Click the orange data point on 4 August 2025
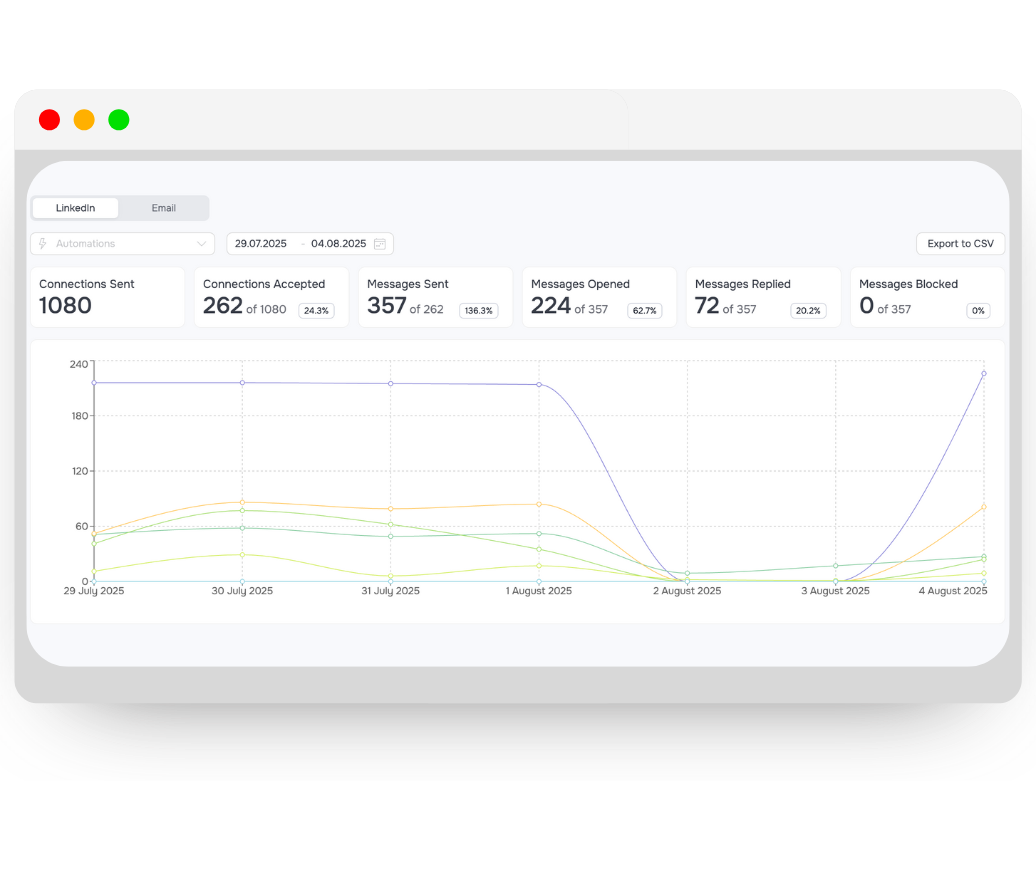 click(x=984, y=507)
